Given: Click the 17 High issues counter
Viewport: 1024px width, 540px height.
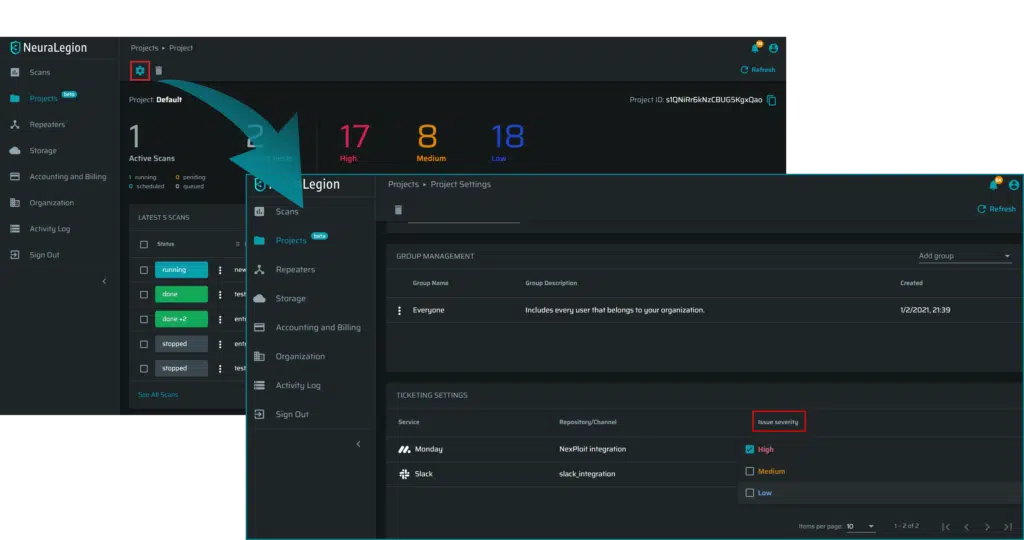Looking at the screenshot, I should point(353,142).
